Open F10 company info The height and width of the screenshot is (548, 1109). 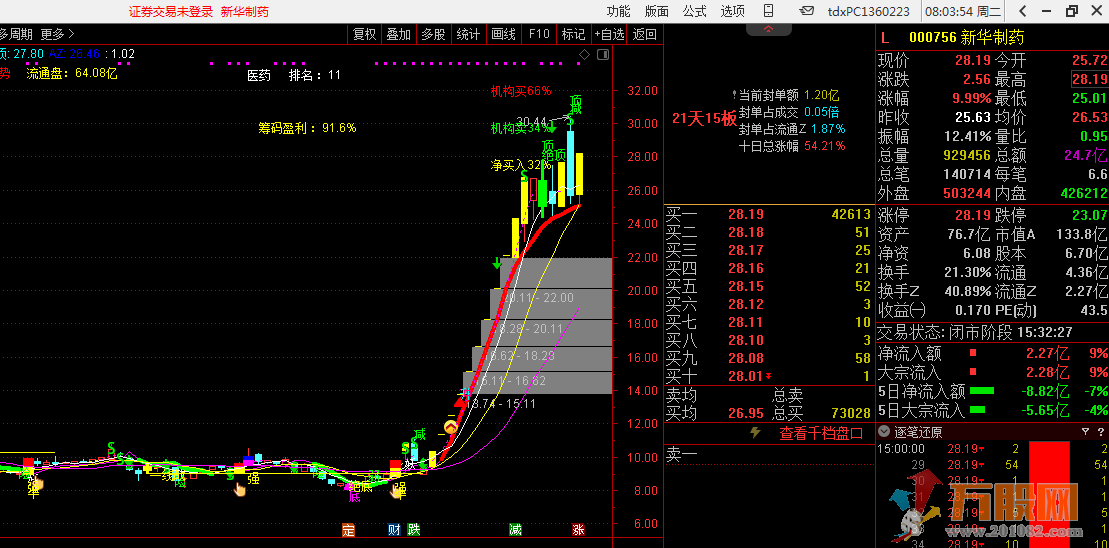click(x=539, y=34)
